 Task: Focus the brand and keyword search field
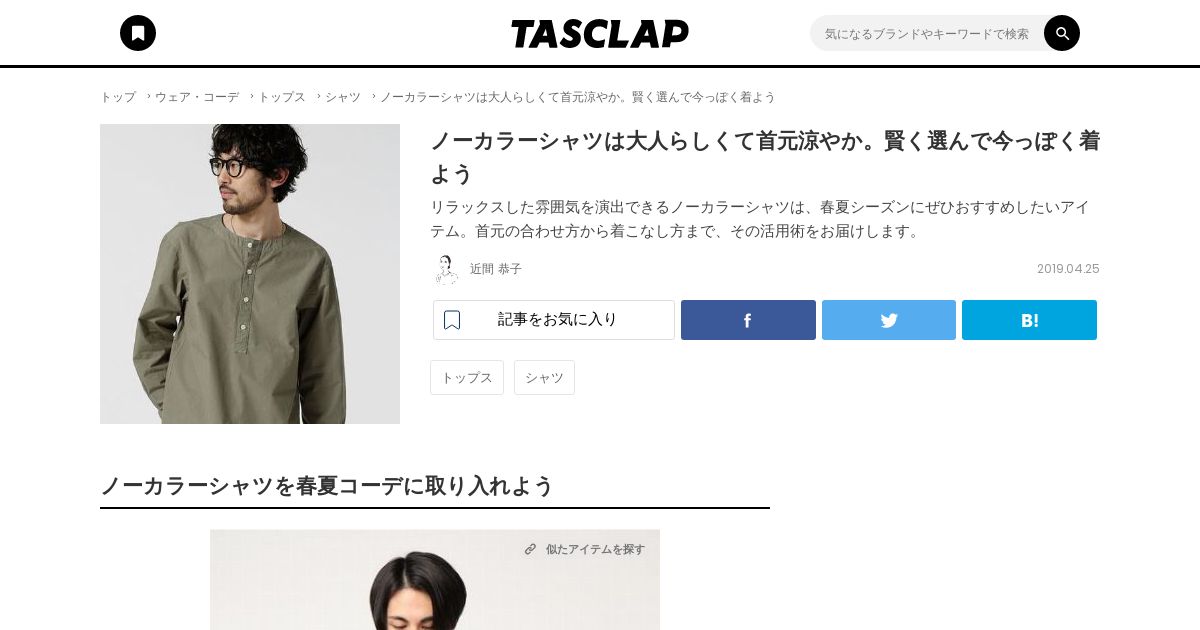(x=927, y=33)
